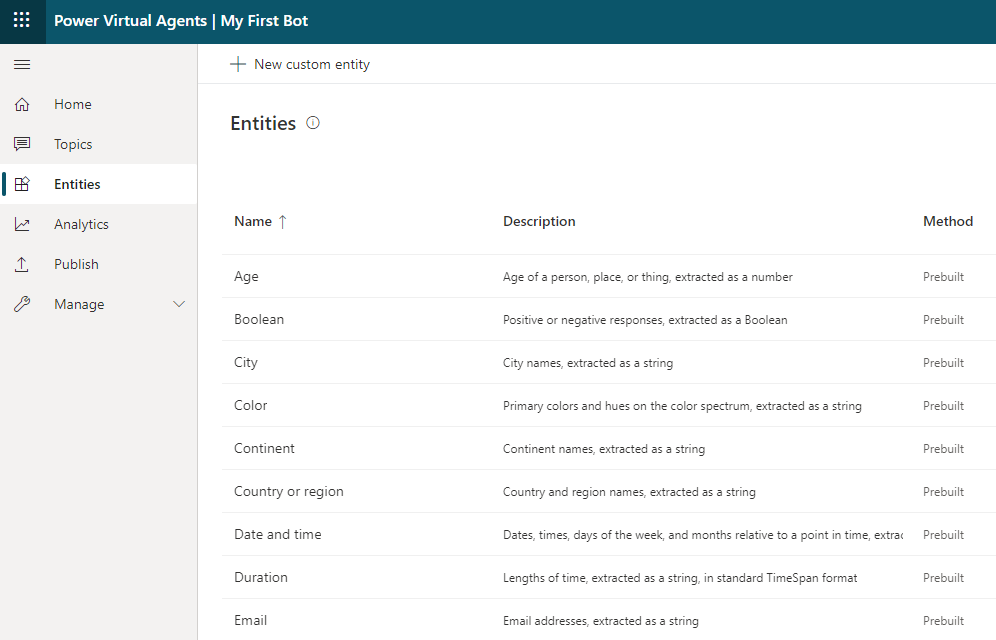This screenshot has height=640, width=996.
Task: Click the Description column header
Action: coord(539,221)
